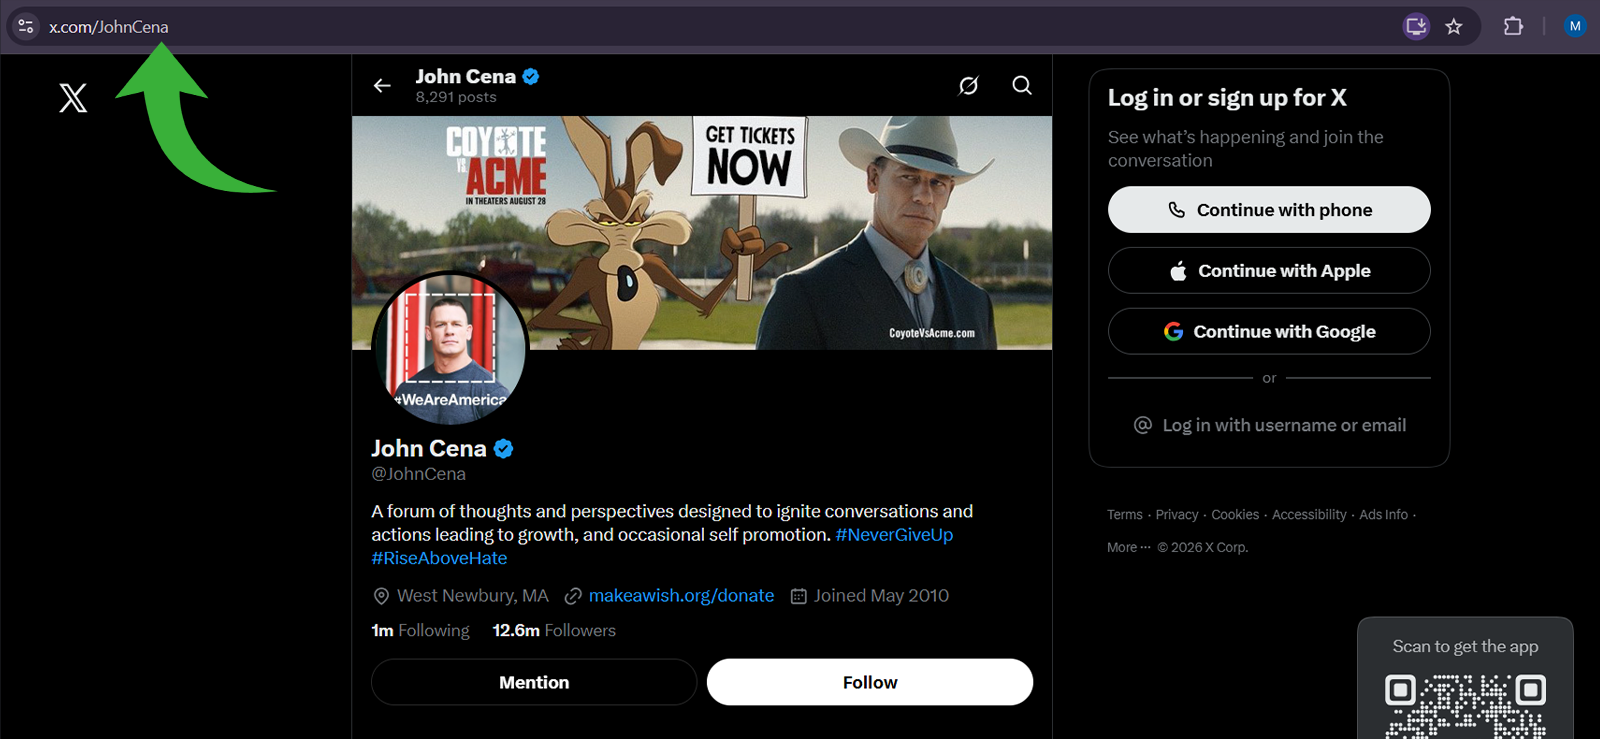Click the verified badge next to the profile name
Screen dimensions: 1600x739
click(504, 449)
